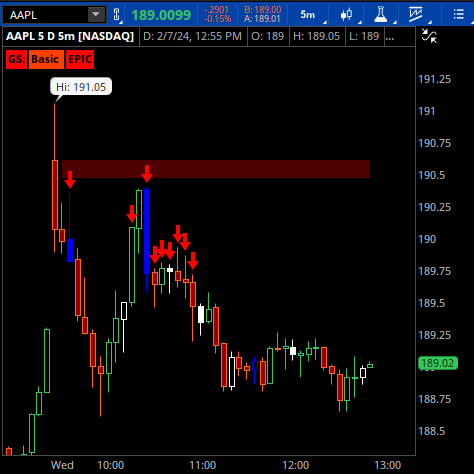Viewport: 474px width, 474px height.
Task: Open the candlestick chart style menu
Action: pyautogui.click(x=347, y=15)
